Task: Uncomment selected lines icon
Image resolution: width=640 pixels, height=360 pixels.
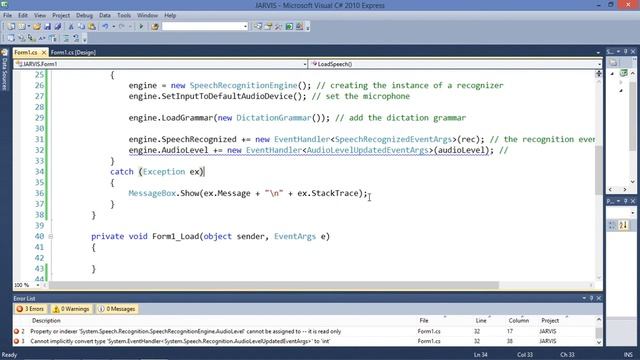Action: click(x=76, y=38)
